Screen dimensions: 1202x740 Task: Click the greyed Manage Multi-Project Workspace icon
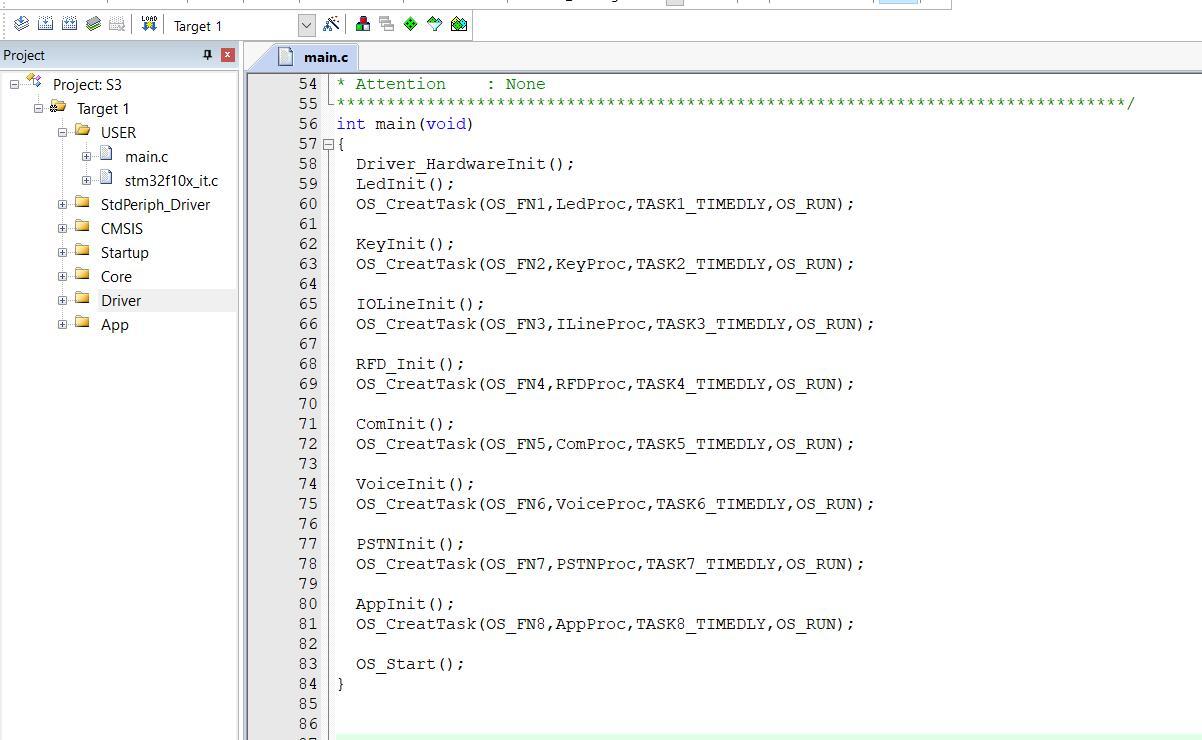(386, 24)
